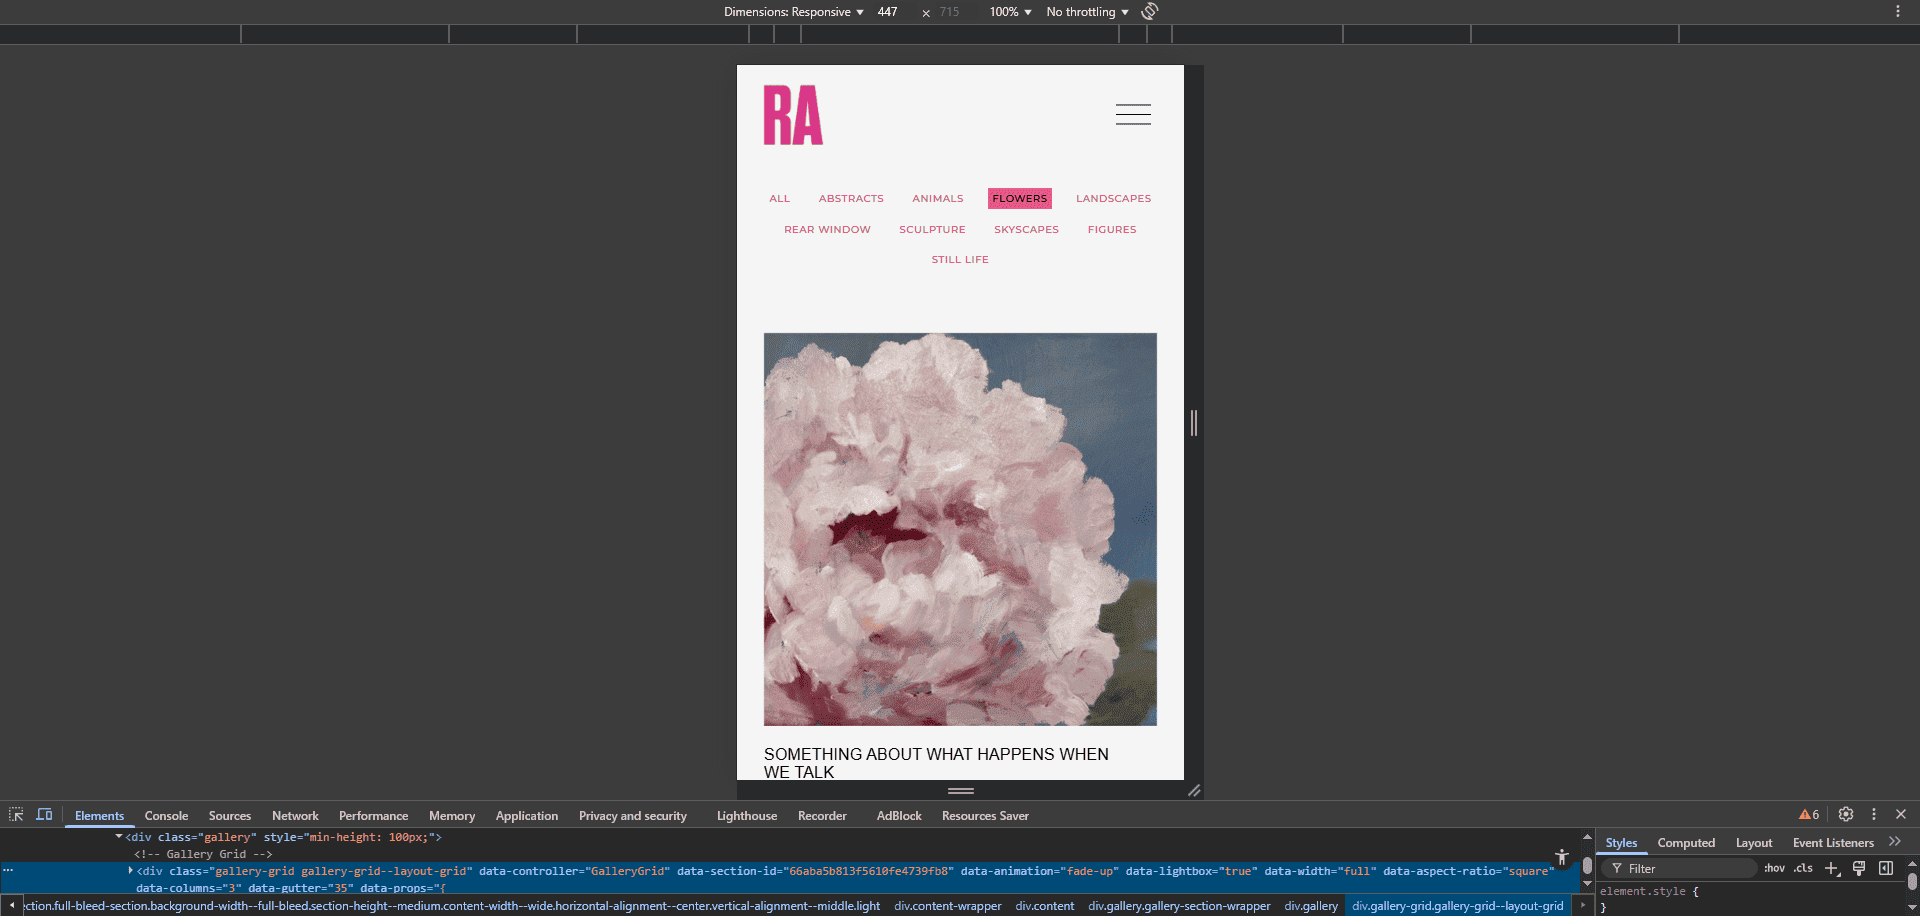Switch to the Computed tab

(x=1686, y=843)
